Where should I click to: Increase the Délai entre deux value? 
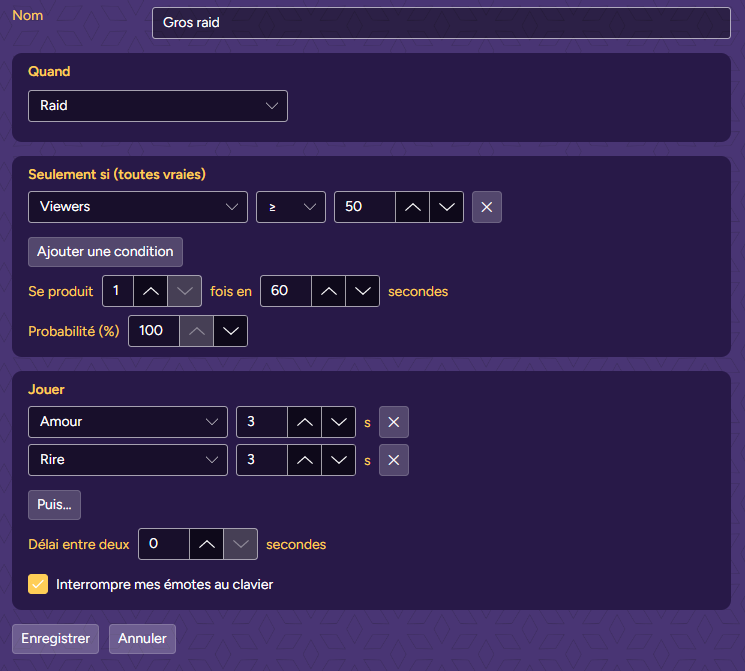pos(206,544)
